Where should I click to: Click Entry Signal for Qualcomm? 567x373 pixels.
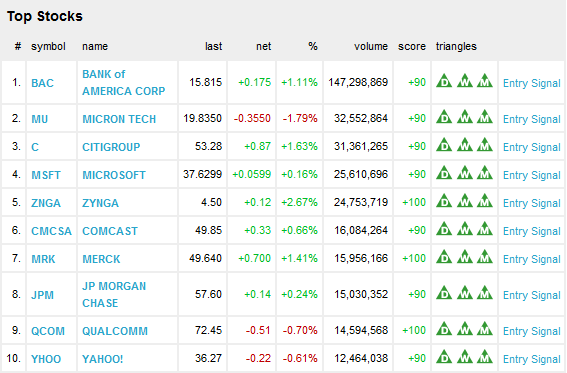point(532,331)
